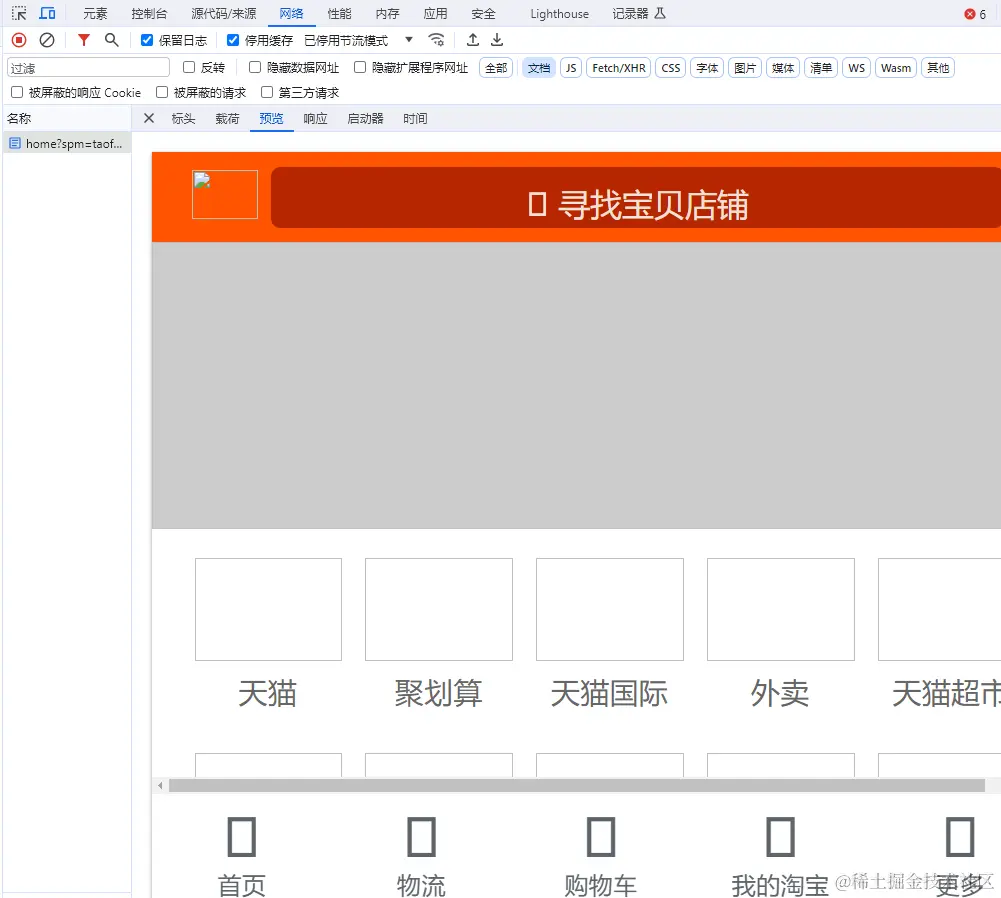Filter requests by 字体
The width and height of the screenshot is (1001, 898).
(x=707, y=68)
